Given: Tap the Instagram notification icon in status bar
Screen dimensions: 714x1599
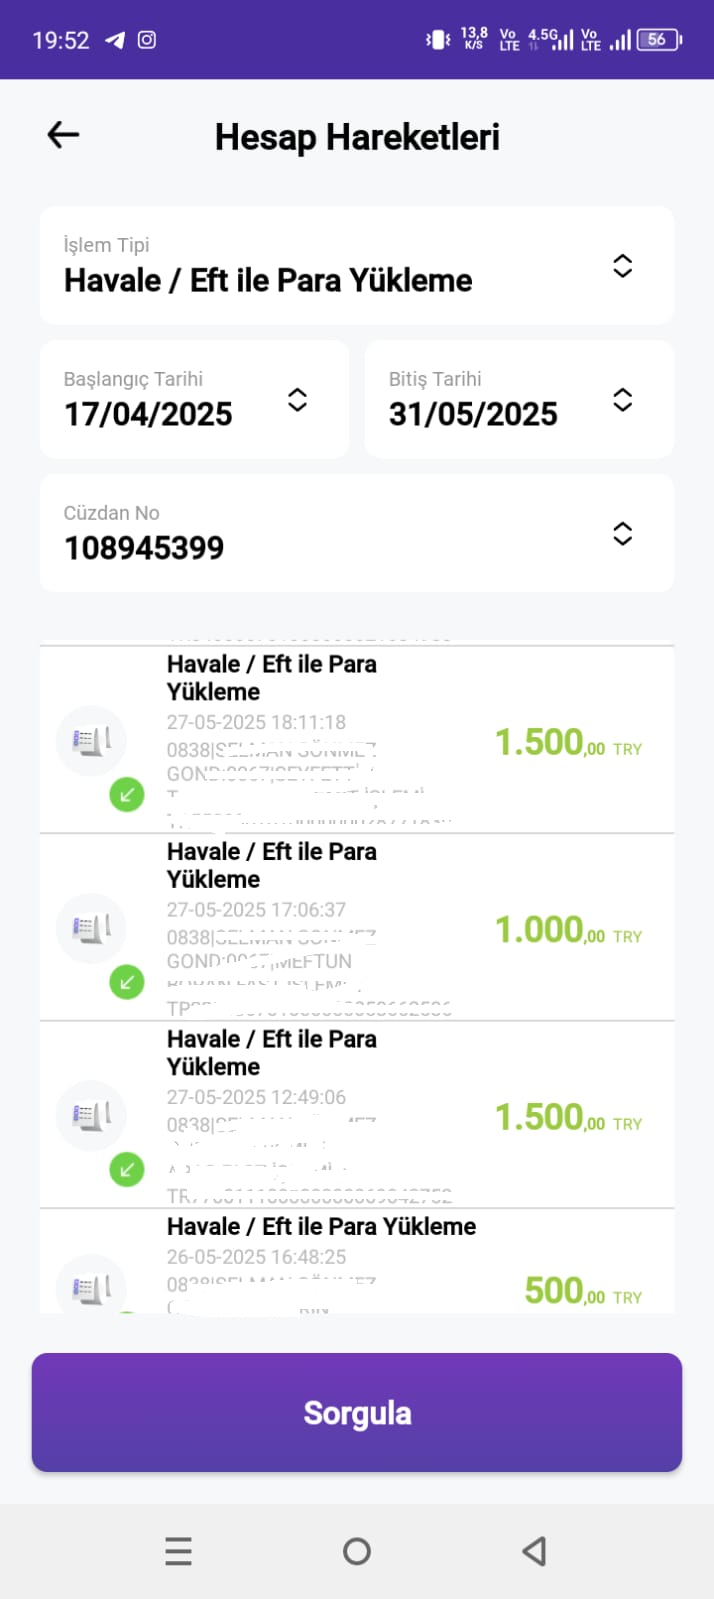Looking at the screenshot, I should 147,40.
